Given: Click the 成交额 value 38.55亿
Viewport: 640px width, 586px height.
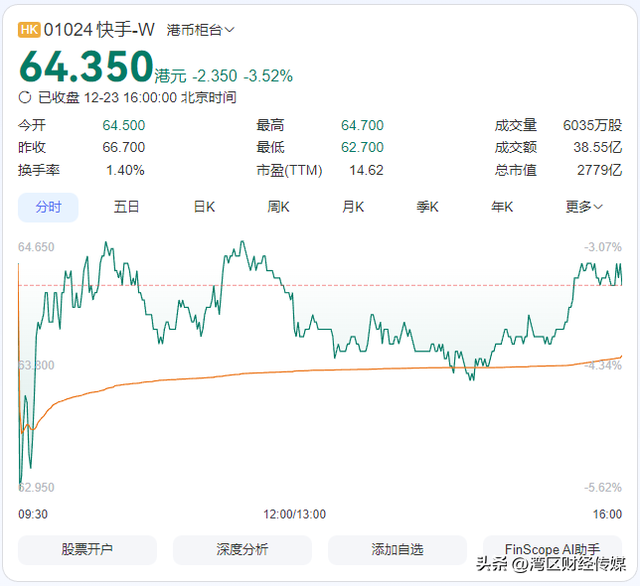Looking at the screenshot, I should tap(598, 147).
